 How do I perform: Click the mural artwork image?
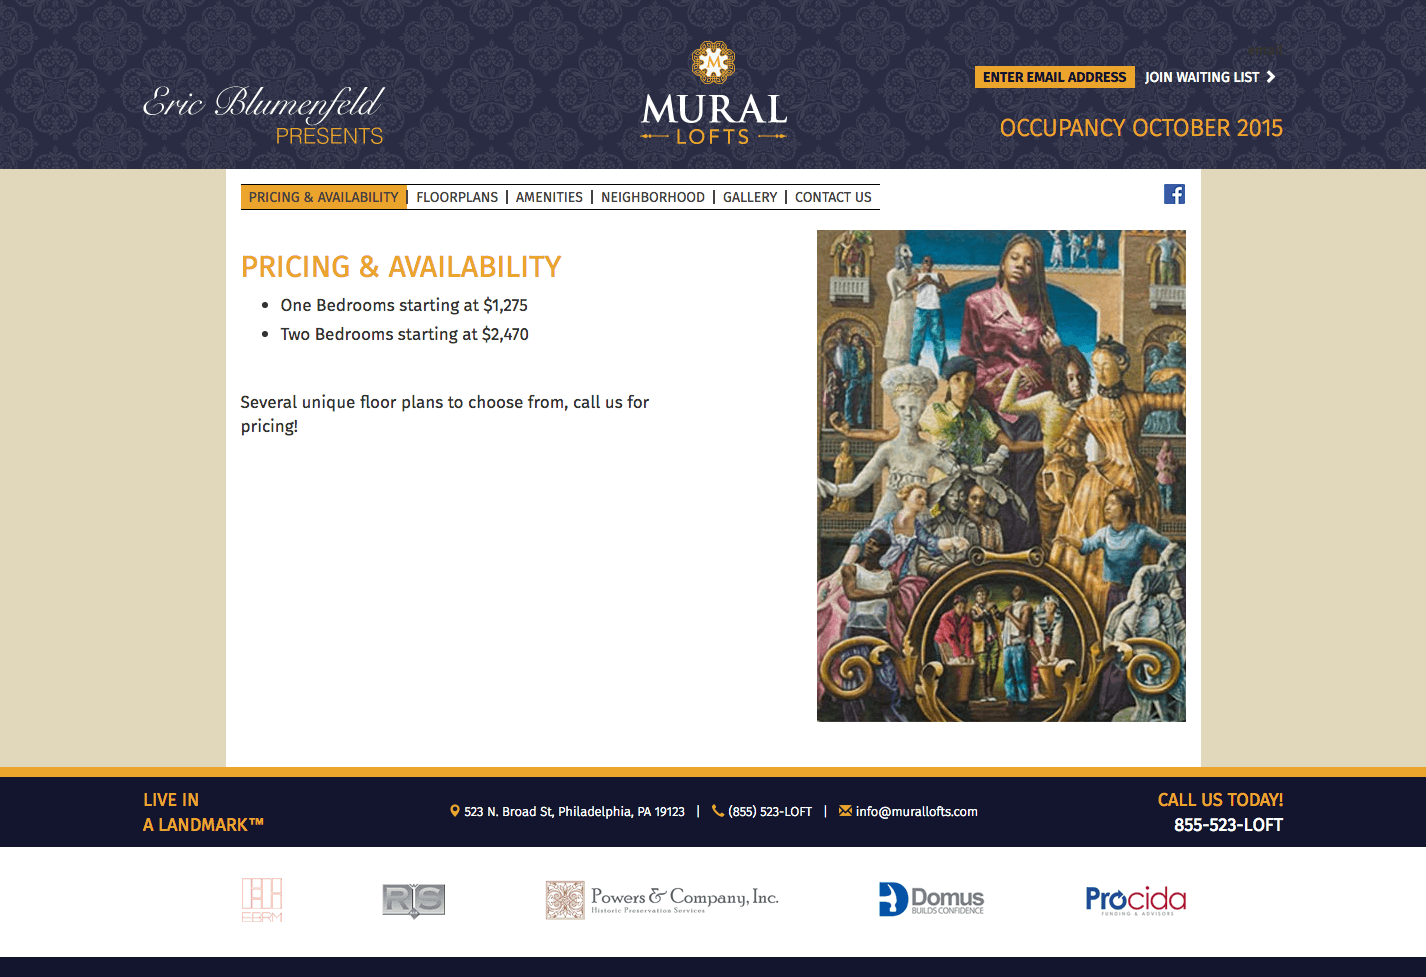click(x=1001, y=476)
